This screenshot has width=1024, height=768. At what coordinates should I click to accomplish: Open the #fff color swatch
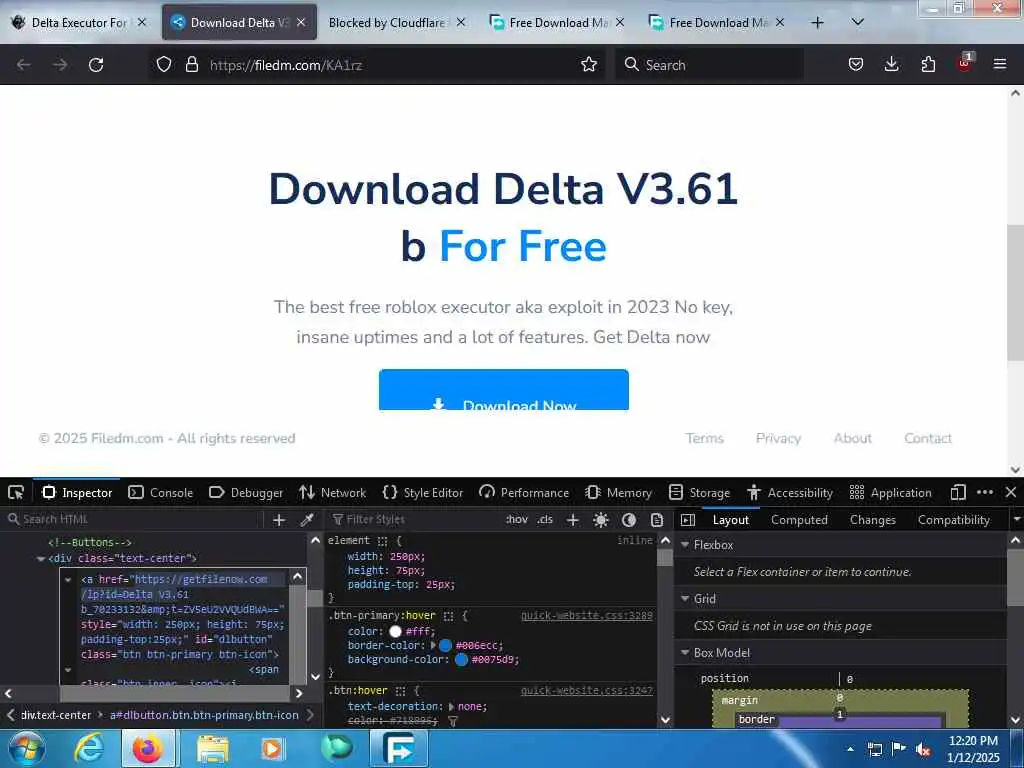click(x=395, y=632)
